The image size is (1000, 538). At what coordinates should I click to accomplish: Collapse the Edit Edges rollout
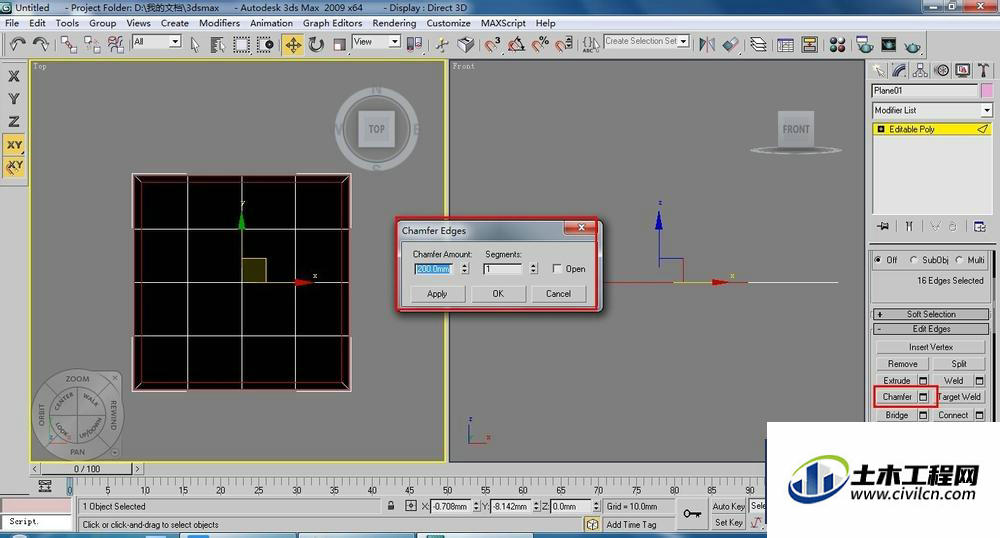(931, 329)
